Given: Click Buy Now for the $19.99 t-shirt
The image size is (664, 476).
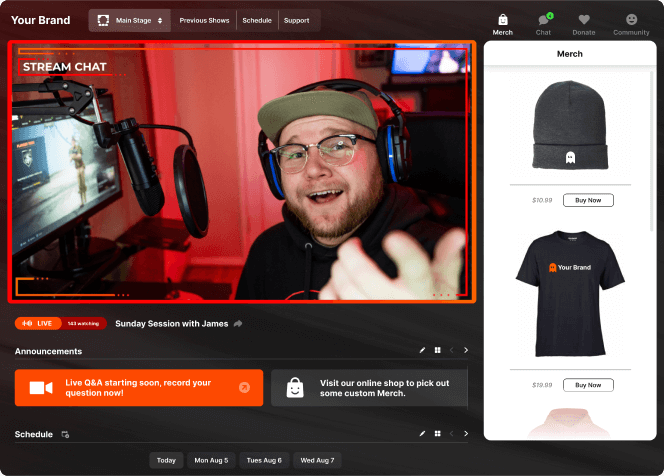Looking at the screenshot, I should 588,385.
